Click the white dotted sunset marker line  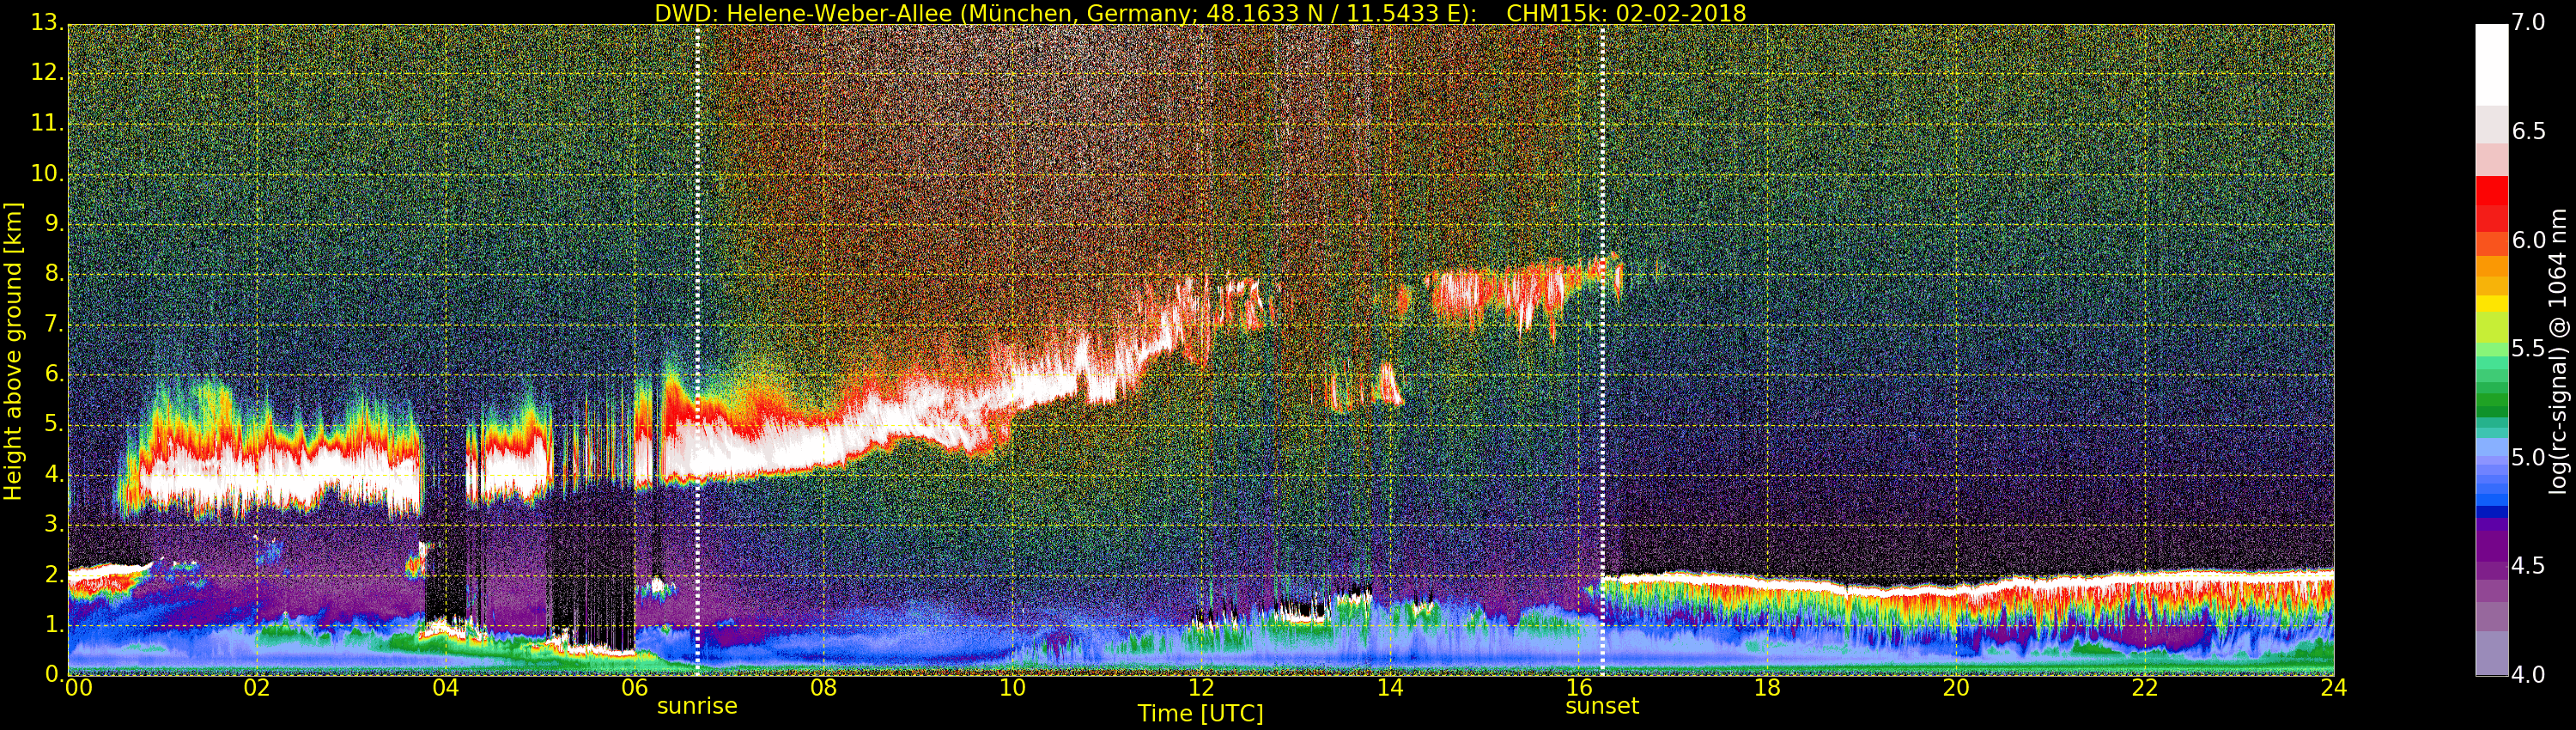tap(1602, 350)
